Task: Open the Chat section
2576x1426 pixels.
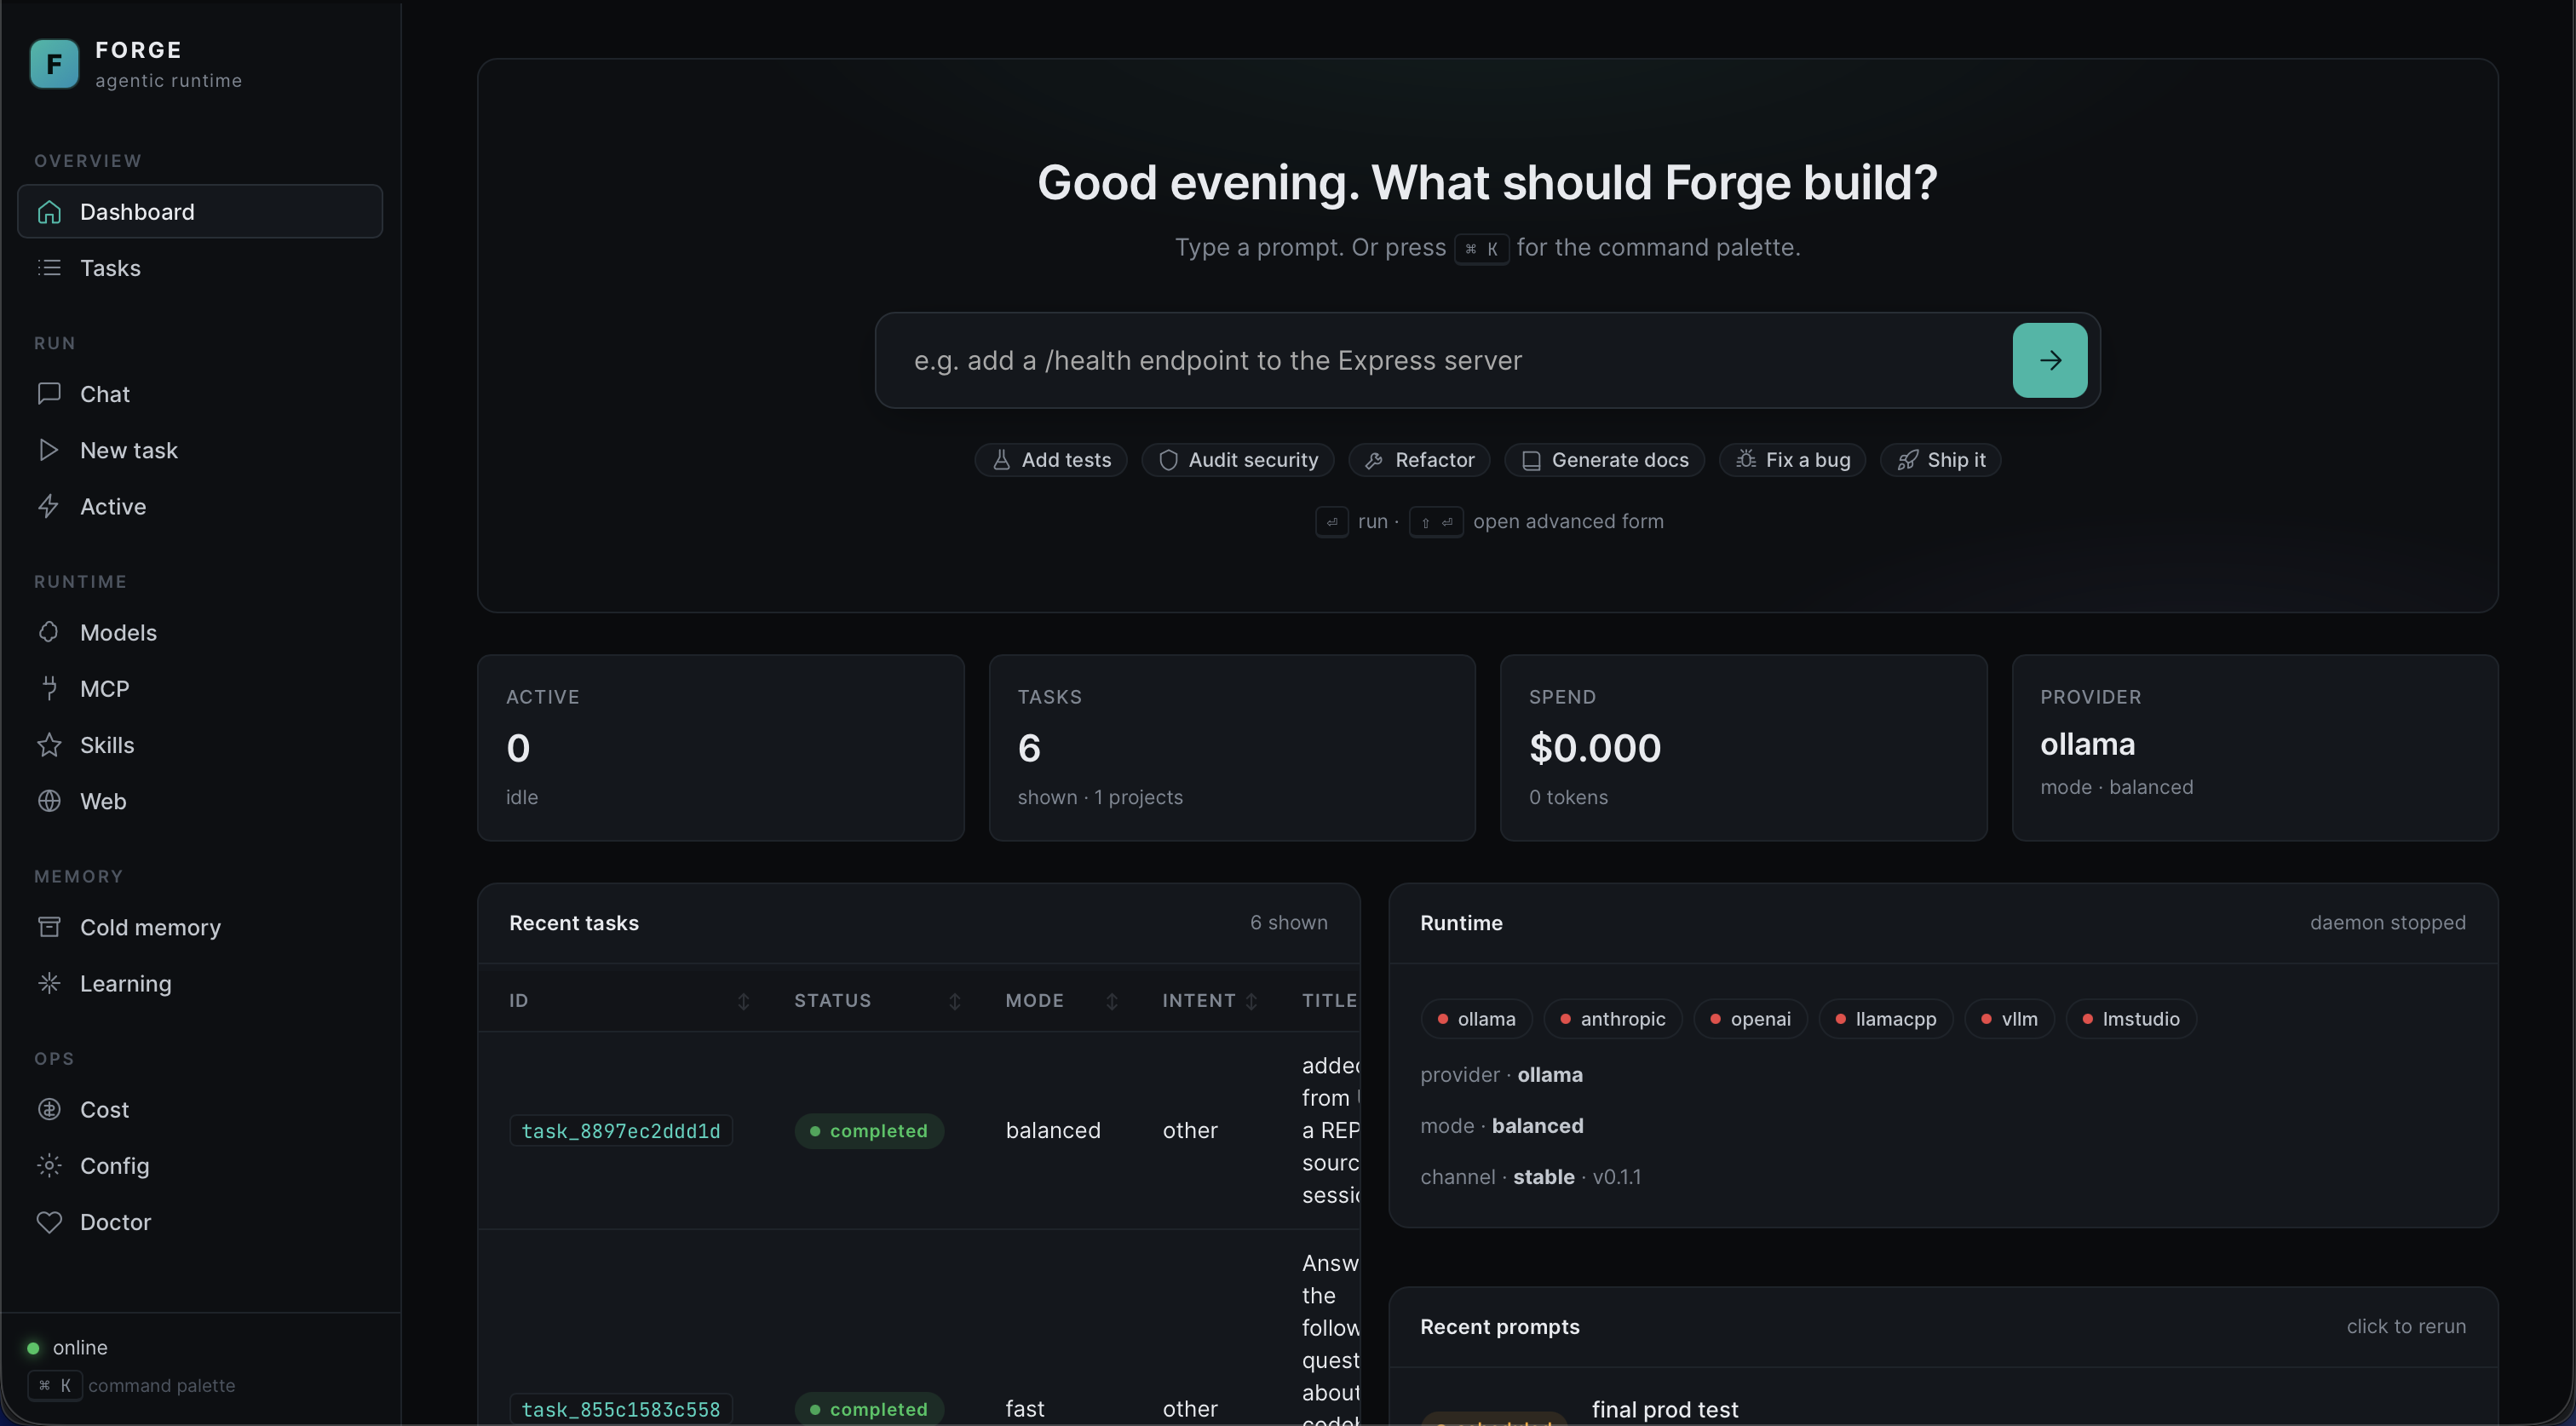Action: [104, 393]
